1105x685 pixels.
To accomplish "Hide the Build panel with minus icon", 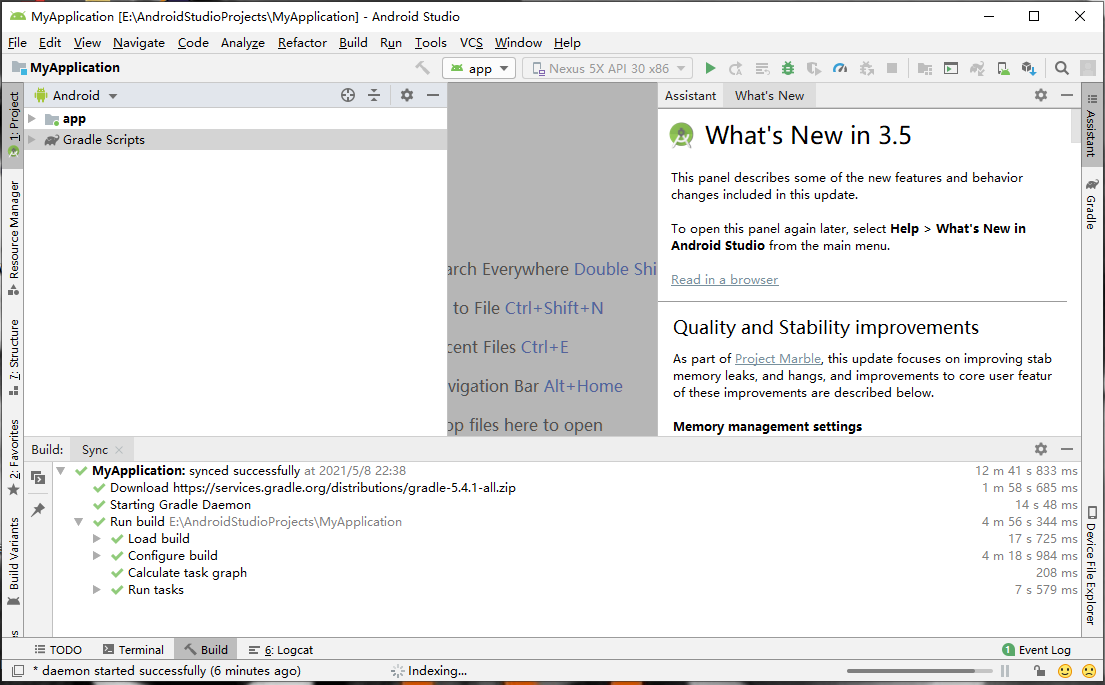I will 1067,449.
